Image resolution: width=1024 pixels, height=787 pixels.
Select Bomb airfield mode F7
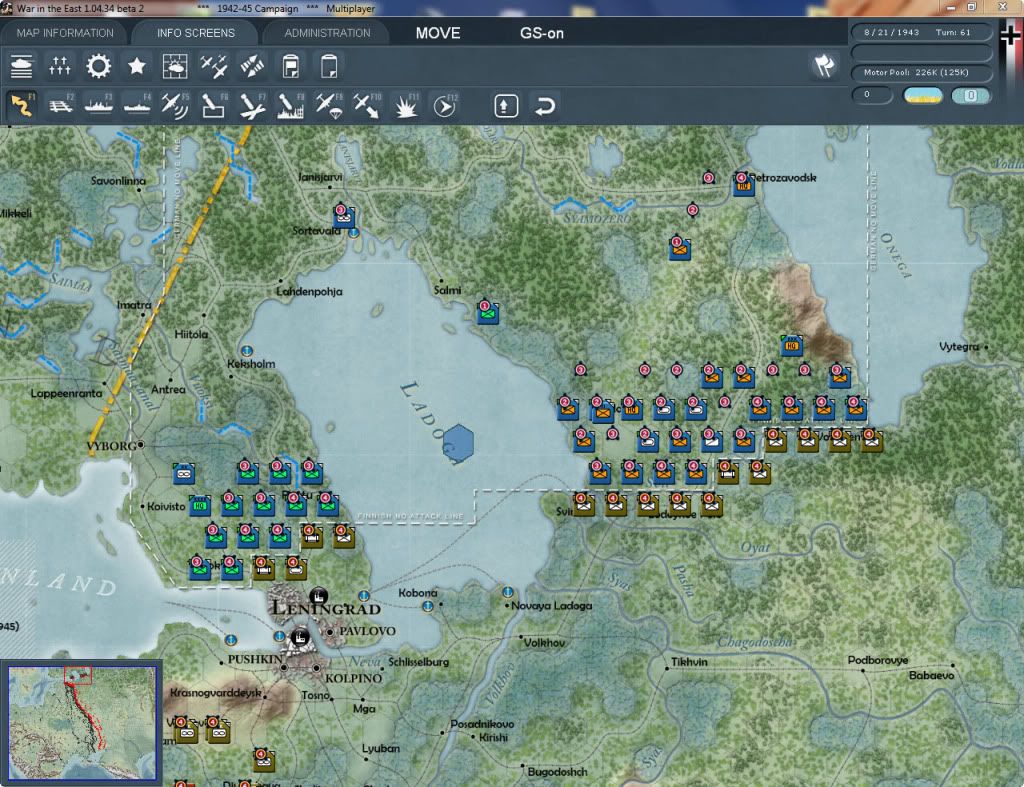252,105
